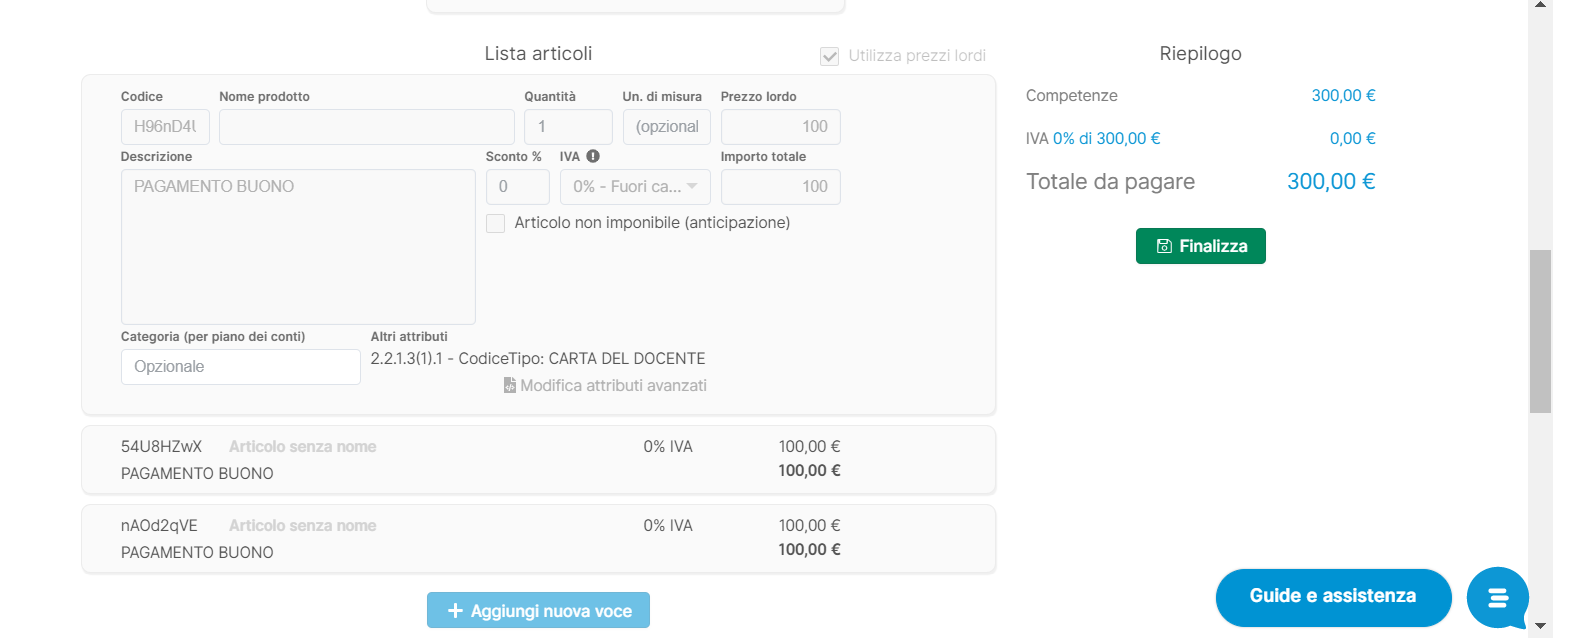
Task: Enable Articolo non imponibile (anticipazione)
Action: tap(496, 223)
